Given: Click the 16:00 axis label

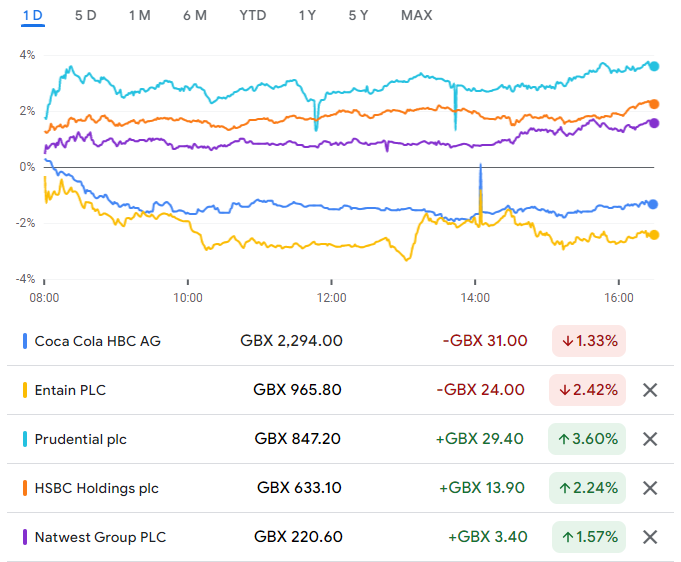Looking at the screenshot, I should coord(619,298).
